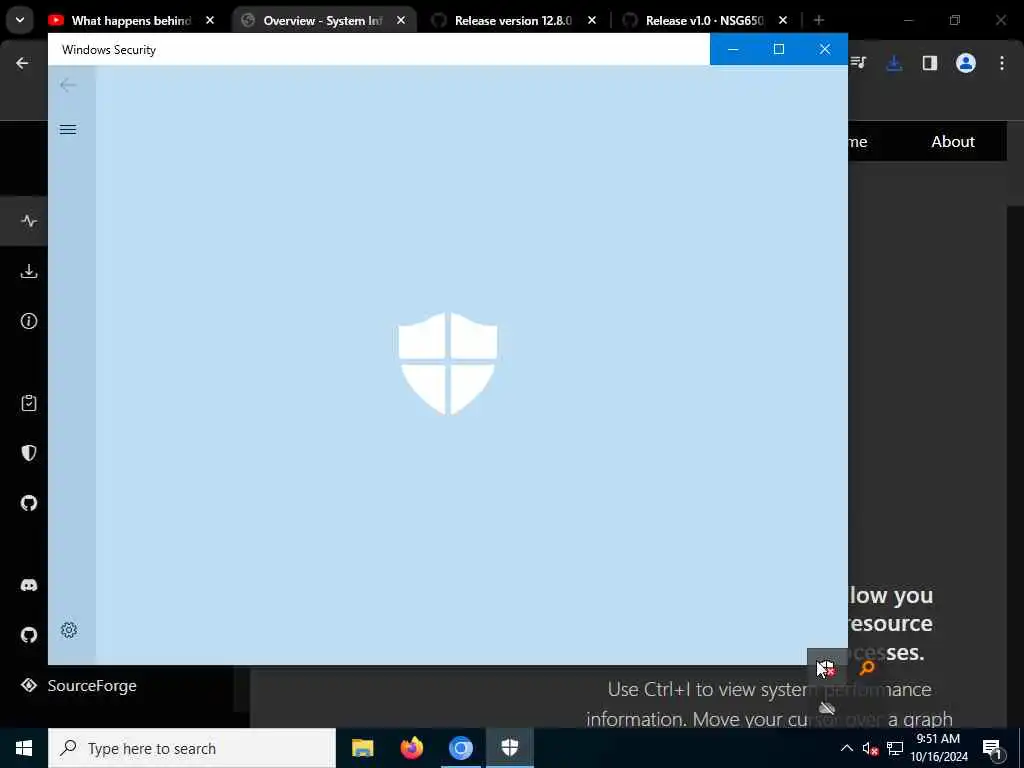Open File Explorer from taskbar
1024x768 pixels.
pos(362,748)
